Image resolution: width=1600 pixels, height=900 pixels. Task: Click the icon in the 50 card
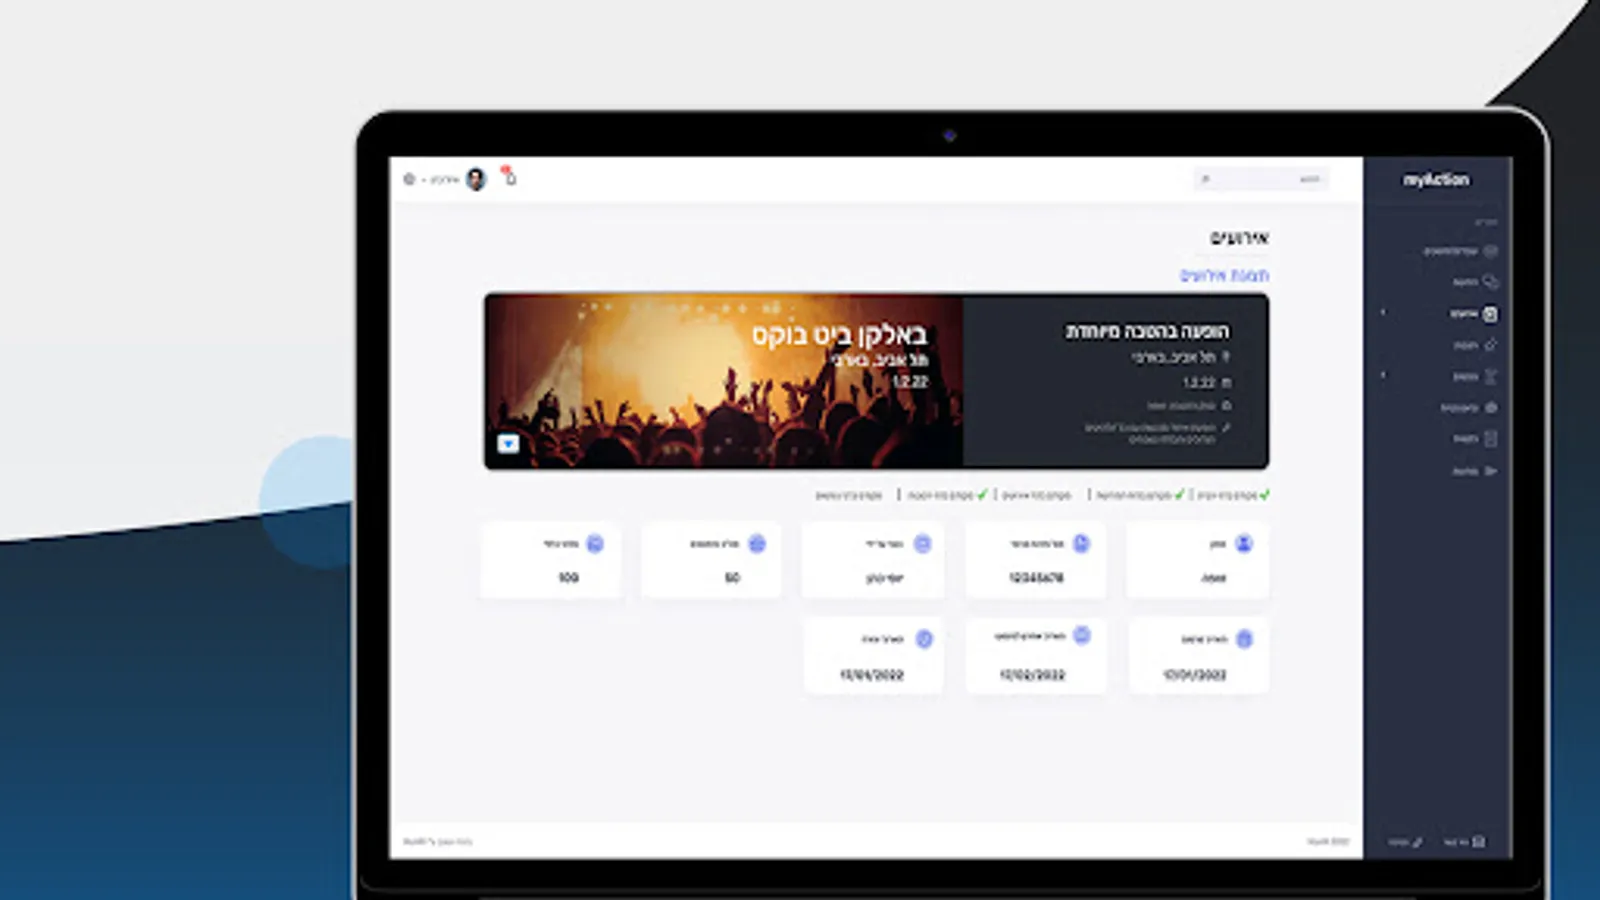[x=757, y=544]
